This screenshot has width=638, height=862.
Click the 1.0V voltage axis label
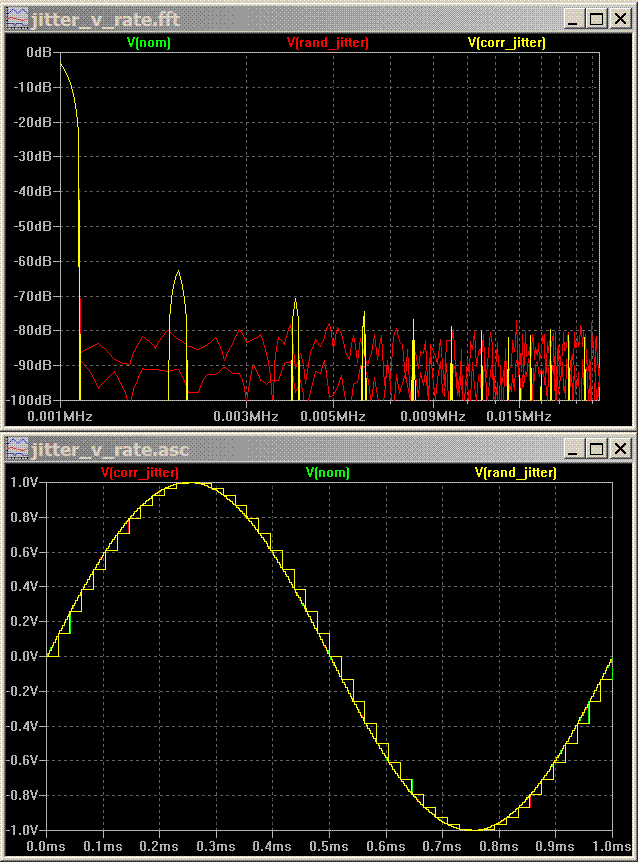click(24, 483)
